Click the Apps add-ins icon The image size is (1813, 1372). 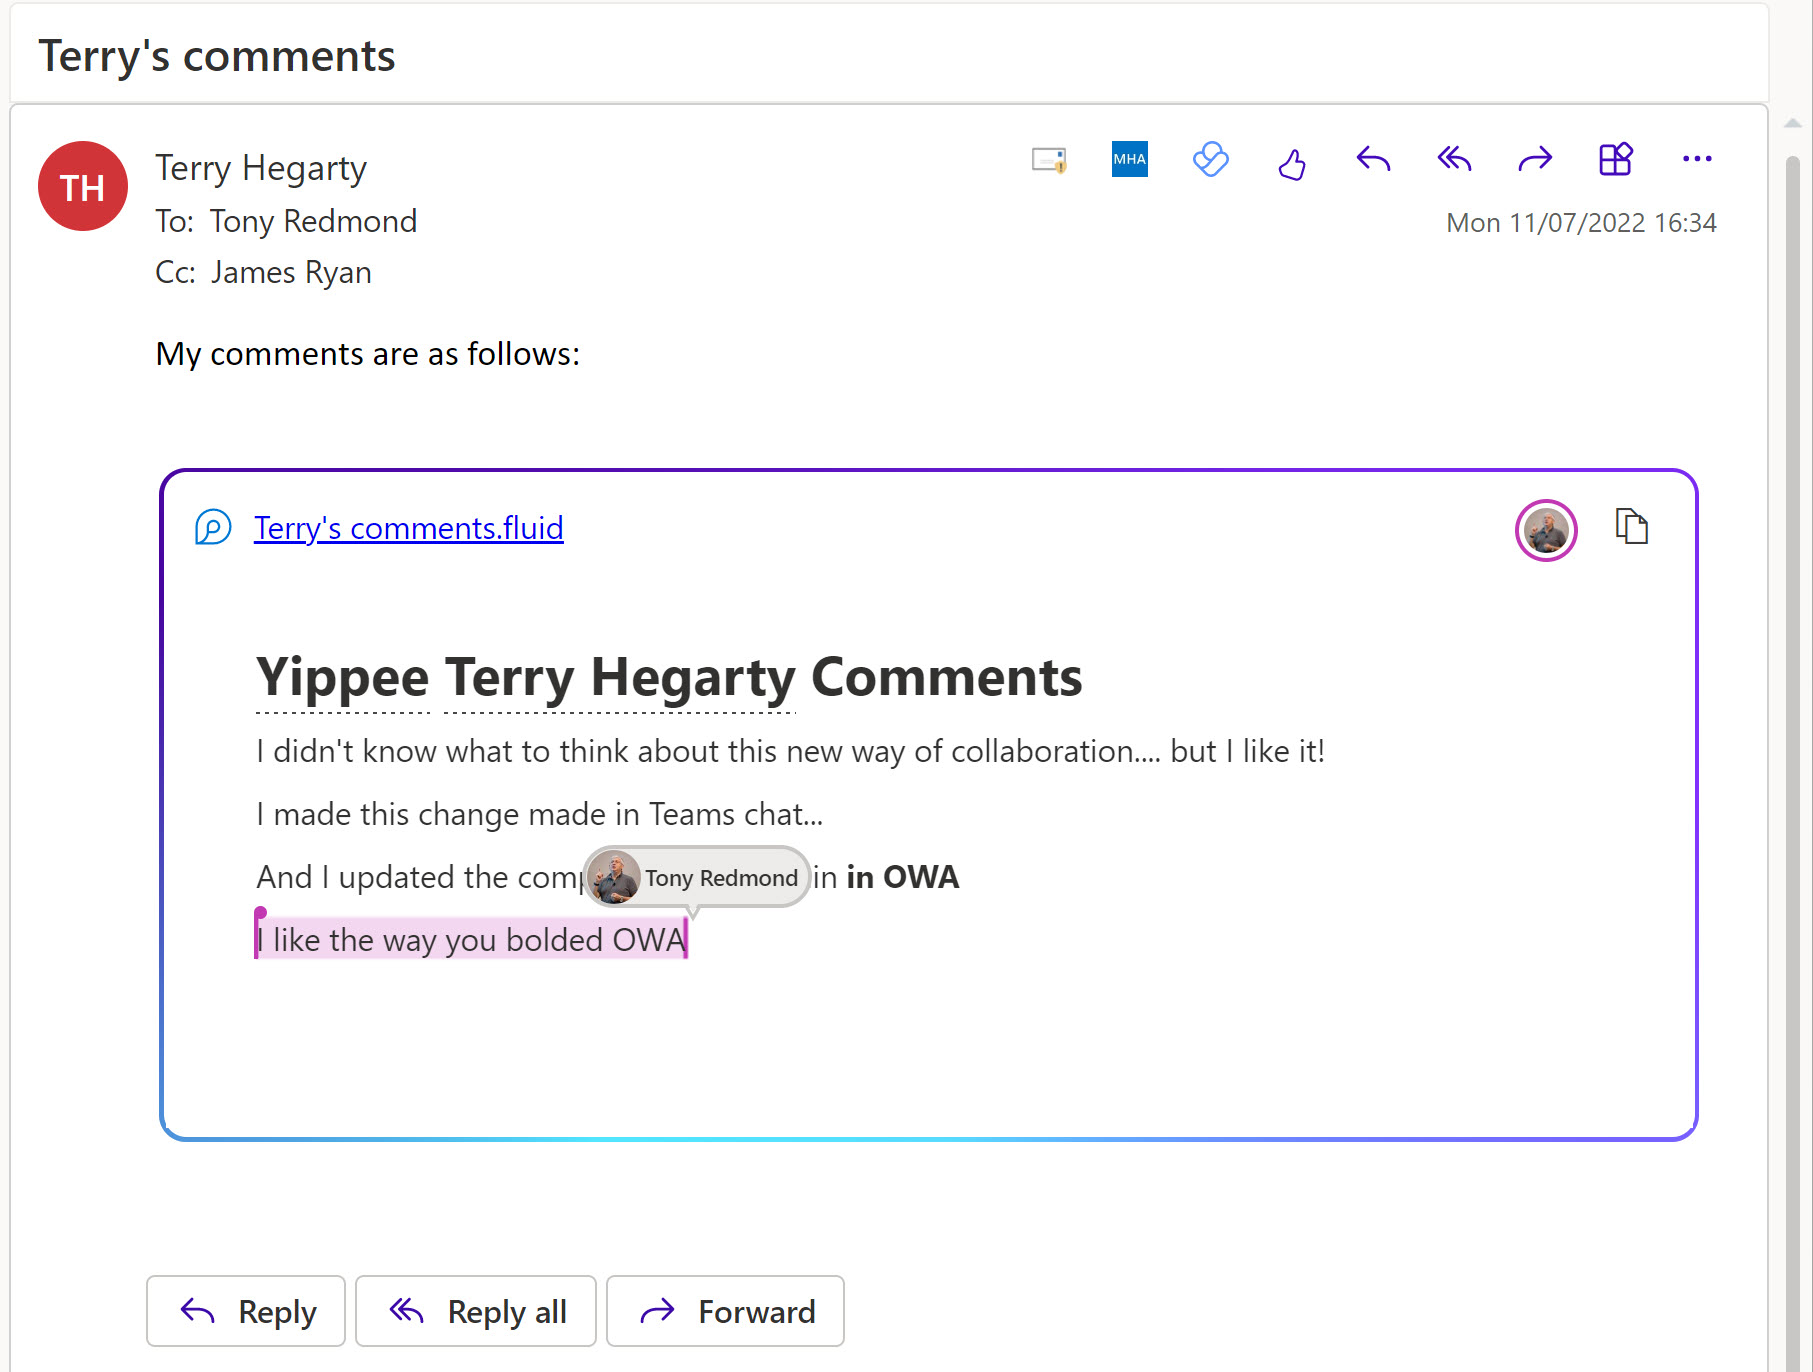(x=1615, y=160)
